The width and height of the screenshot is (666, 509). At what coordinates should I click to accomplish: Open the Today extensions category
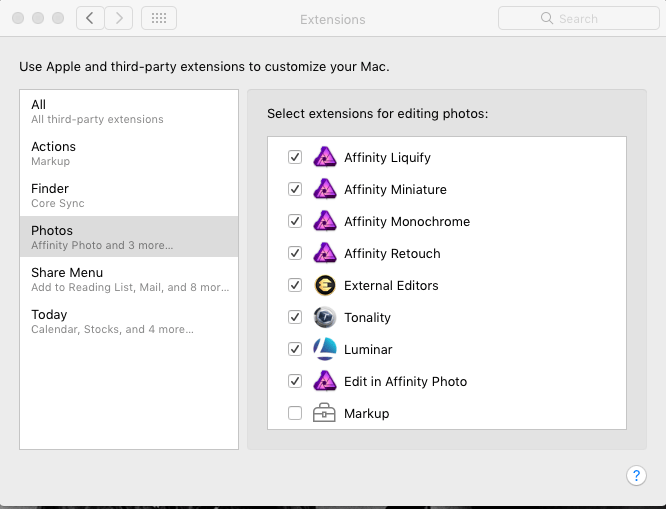128,321
